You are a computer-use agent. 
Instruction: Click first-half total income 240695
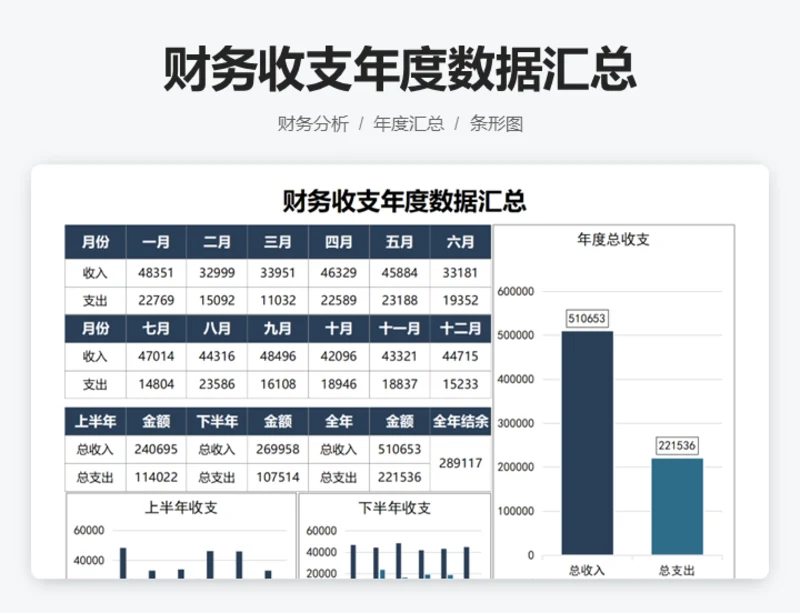[156, 449]
